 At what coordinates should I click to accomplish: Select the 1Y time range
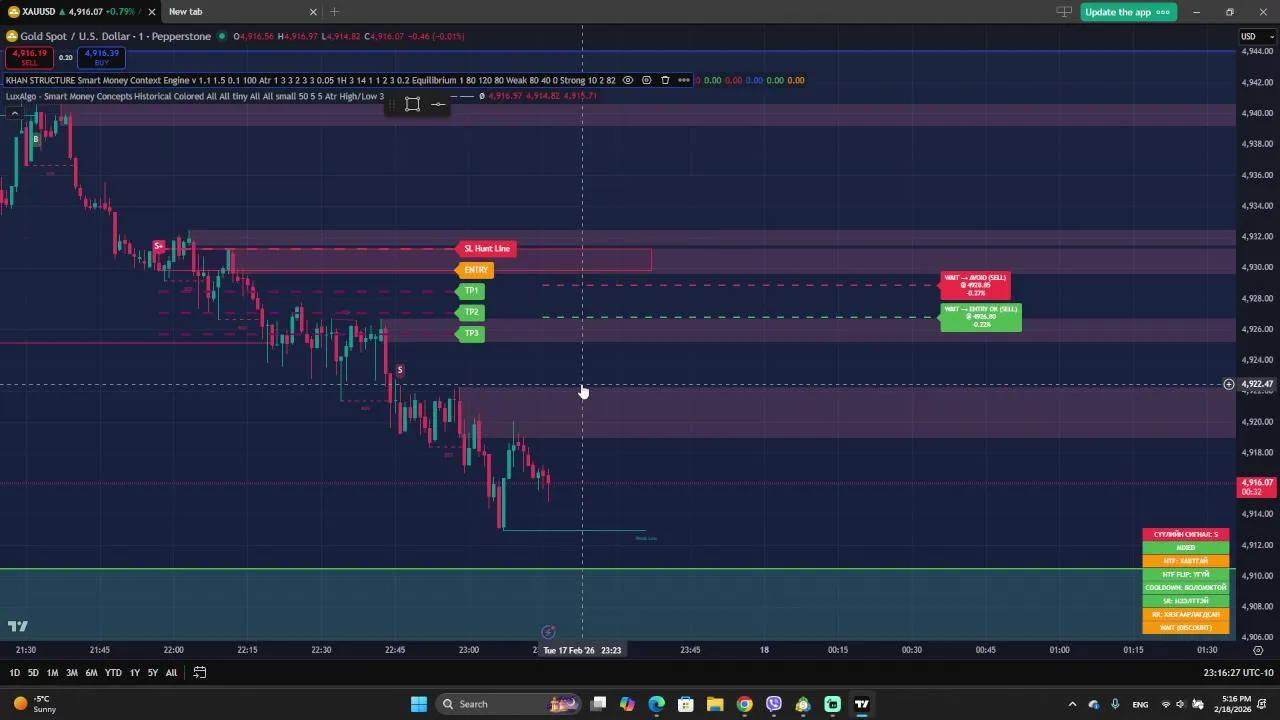[x=134, y=673]
